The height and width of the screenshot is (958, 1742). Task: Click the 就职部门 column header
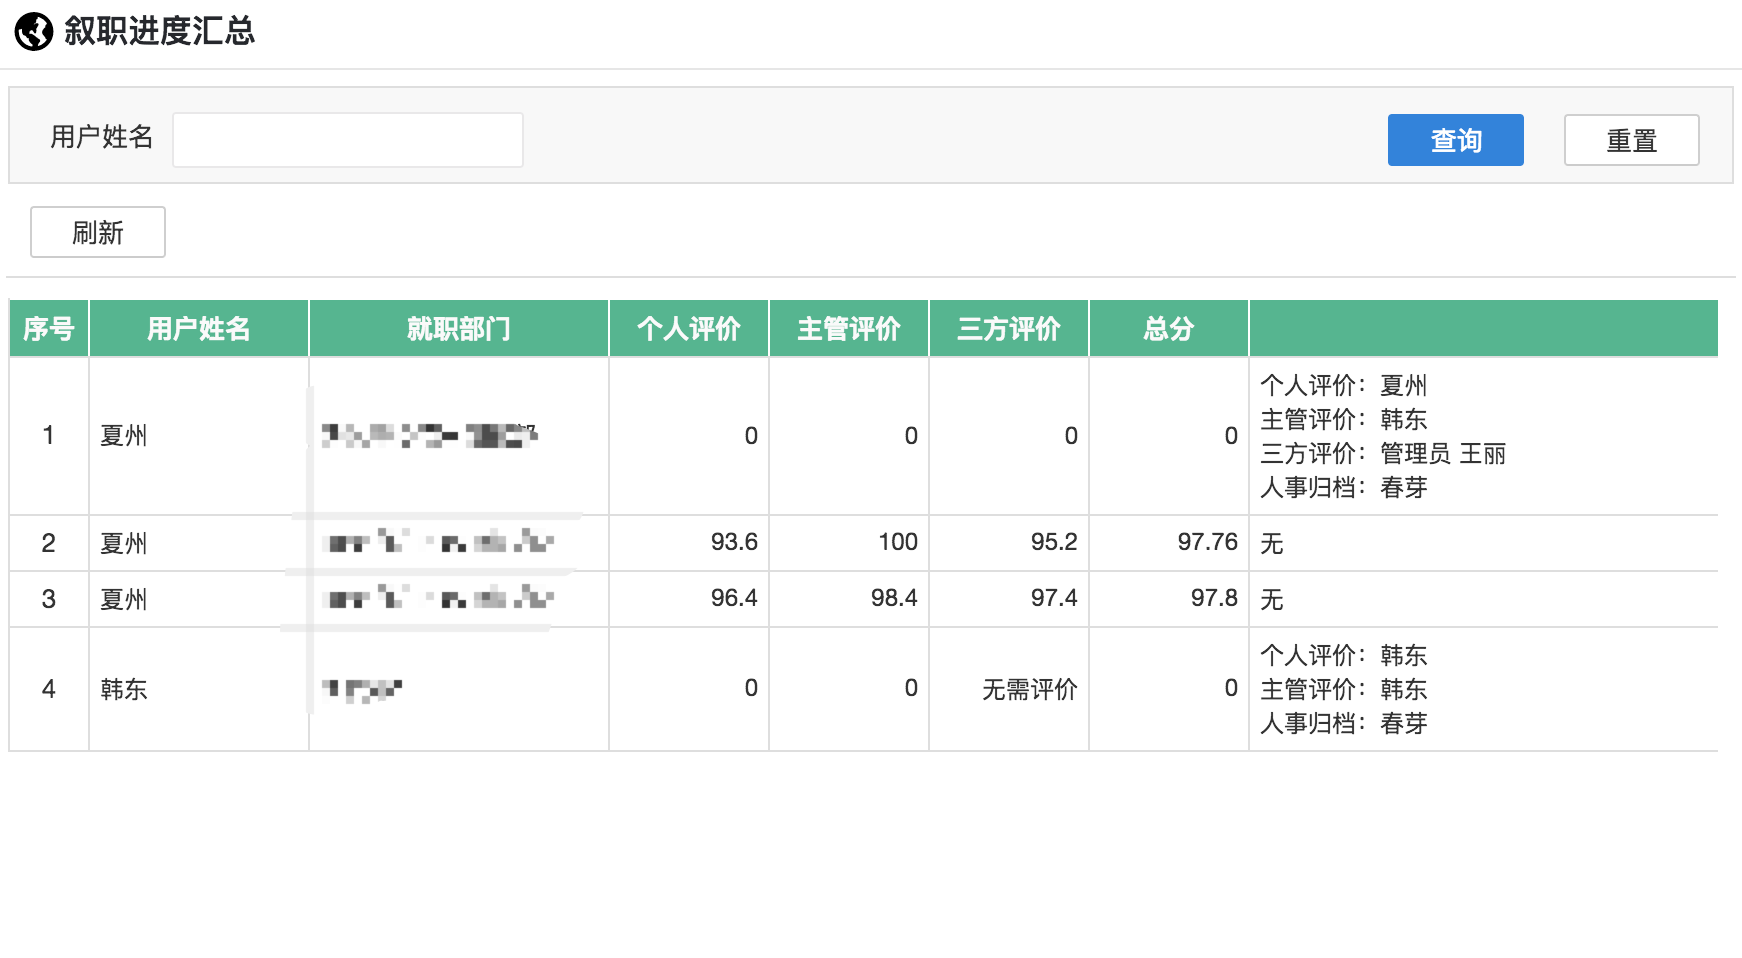pyautogui.click(x=459, y=329)
